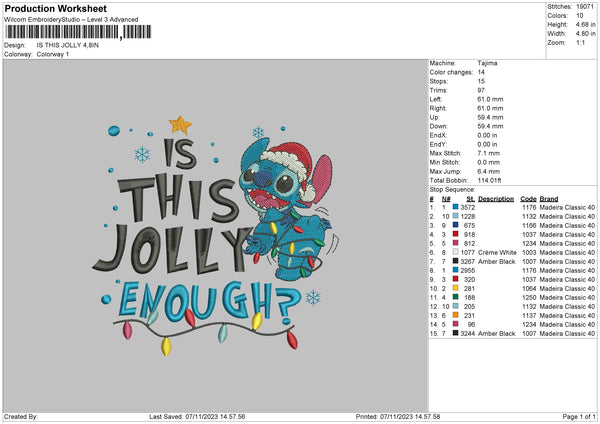600x424 pixels.
Task: Click the Code column header
Action: 528,199
